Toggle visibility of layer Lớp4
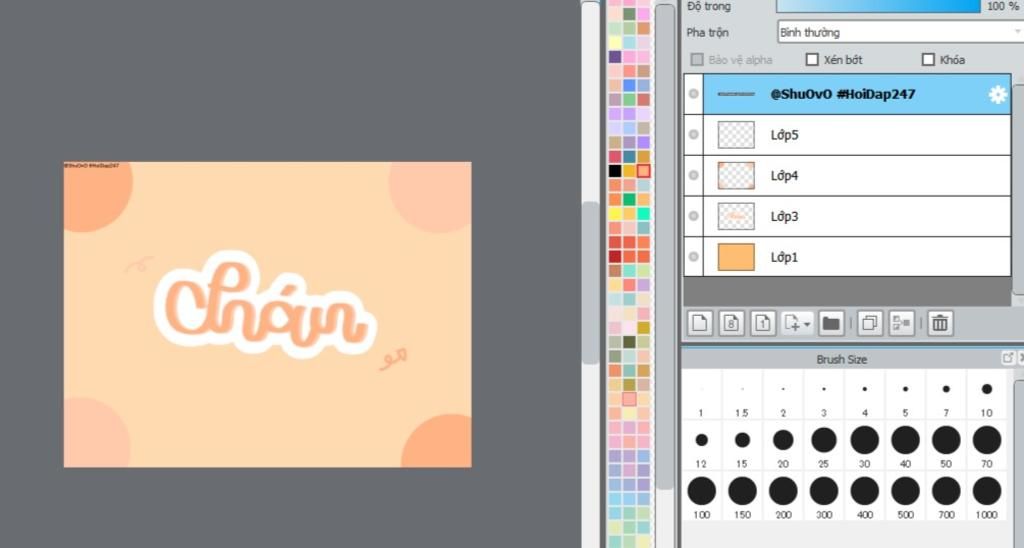The image size is (1024, 548). click(x=694, y=175)
